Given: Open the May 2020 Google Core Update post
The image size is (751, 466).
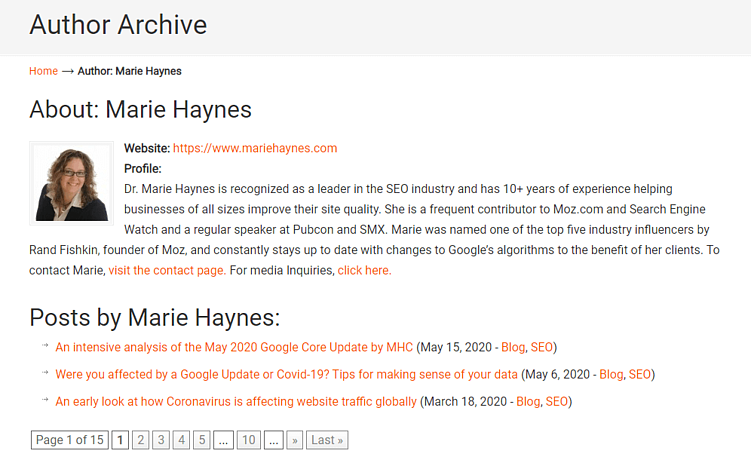Looking at the screenshot, I should pyautogui.click(x=234, y=347).
